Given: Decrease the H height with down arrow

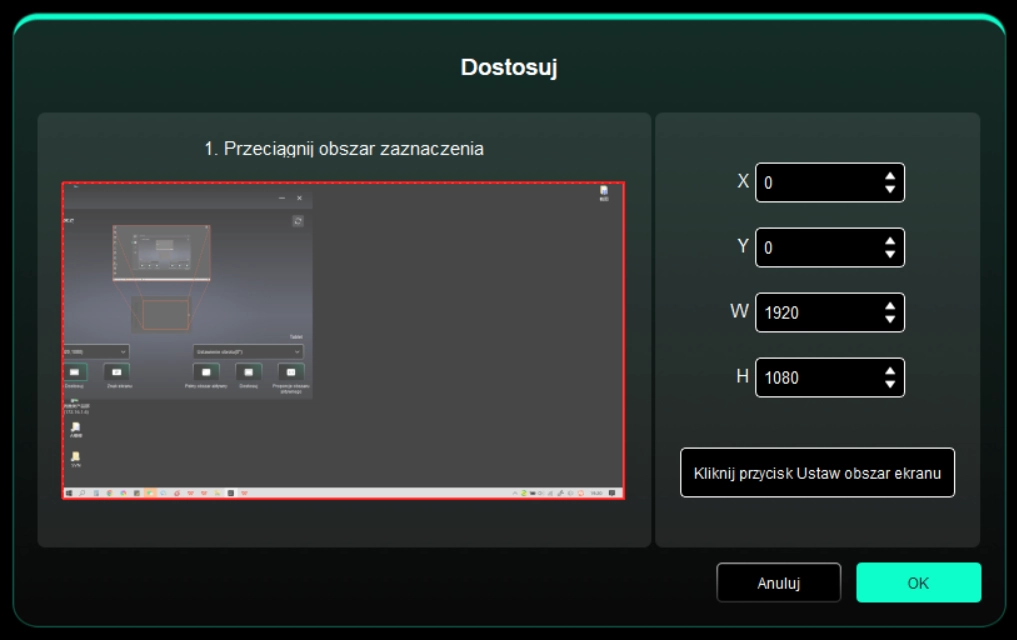Looking at the screenshot, I should point(890,384).
